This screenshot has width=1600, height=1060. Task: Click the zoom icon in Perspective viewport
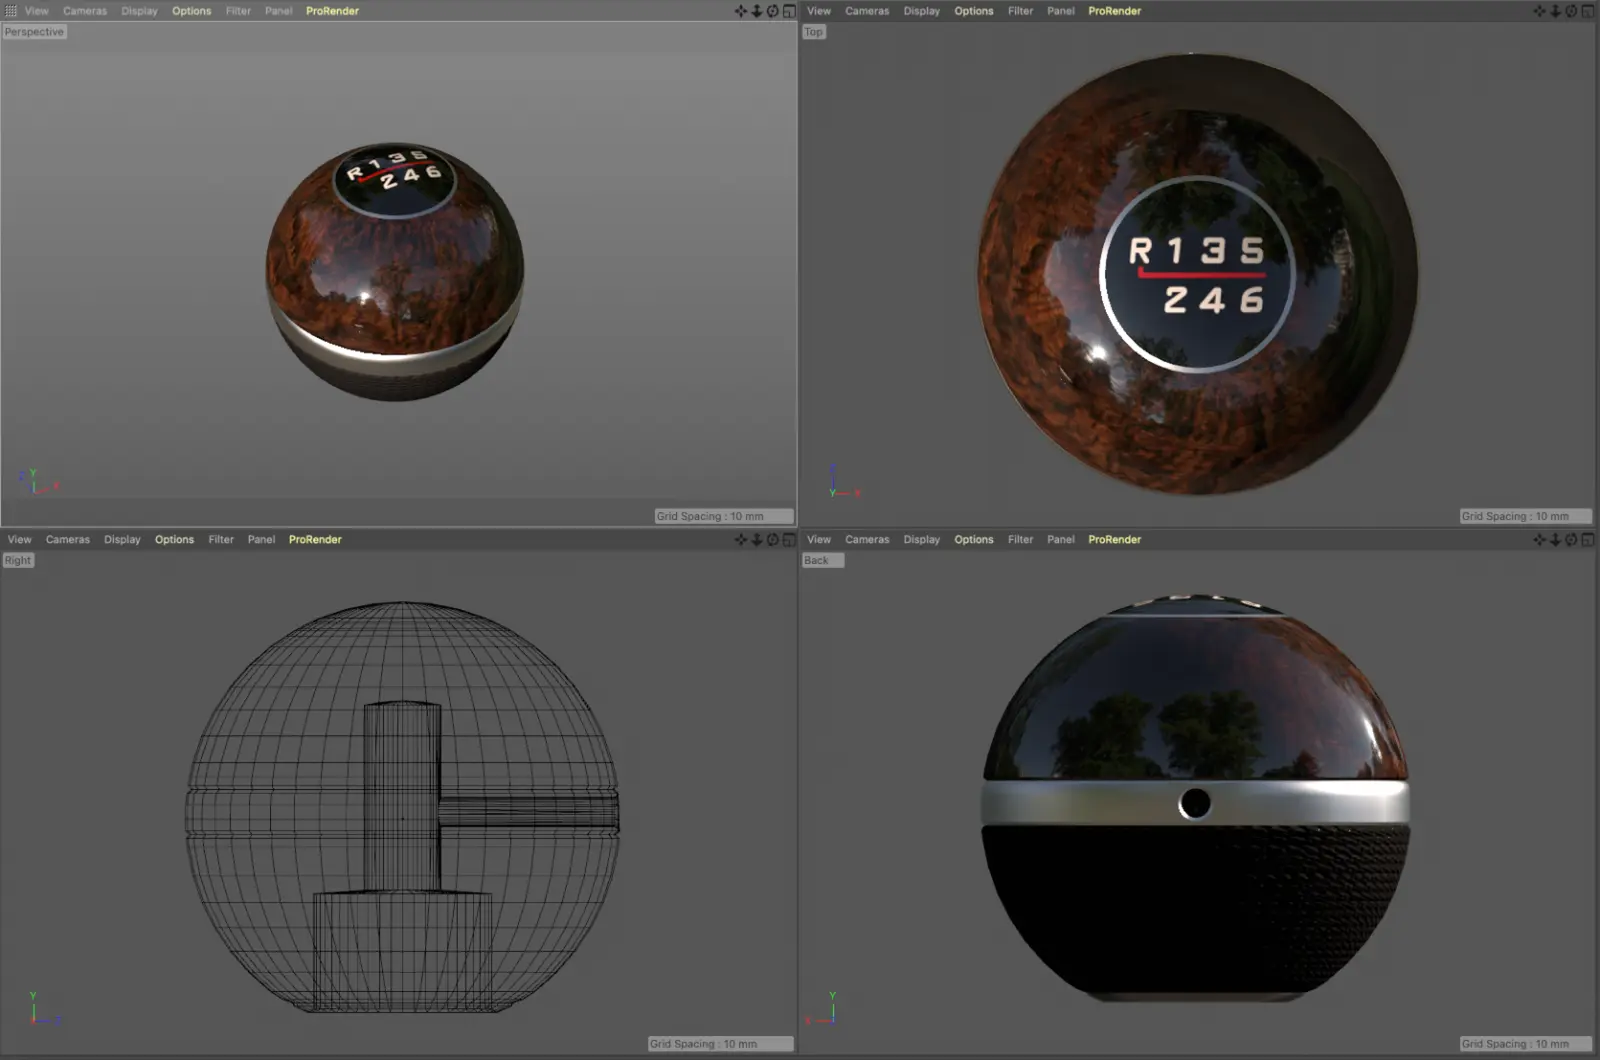tap(756, 11)
